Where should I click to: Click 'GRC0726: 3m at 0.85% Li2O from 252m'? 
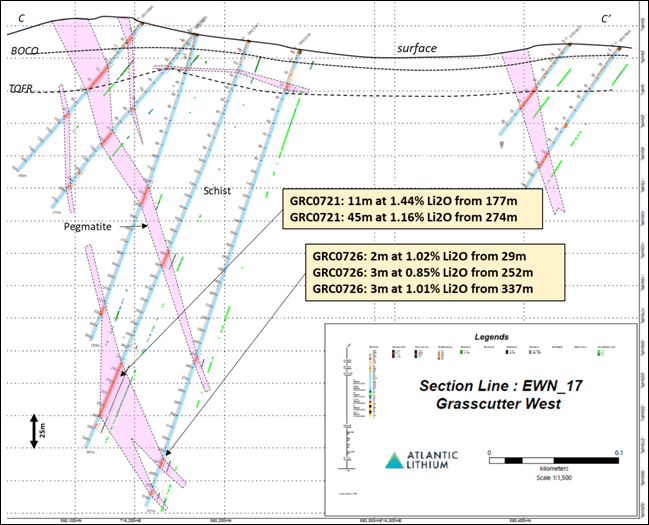pyautogui.click(x=423, y=273)
